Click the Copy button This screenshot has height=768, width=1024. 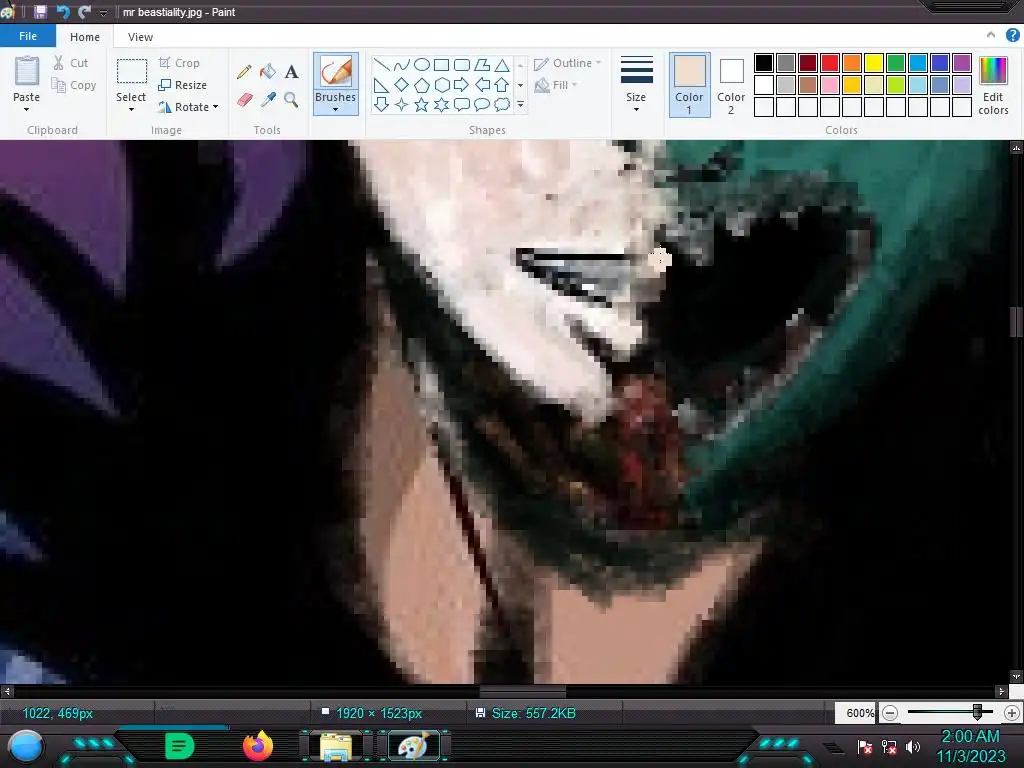click(74, 85)
